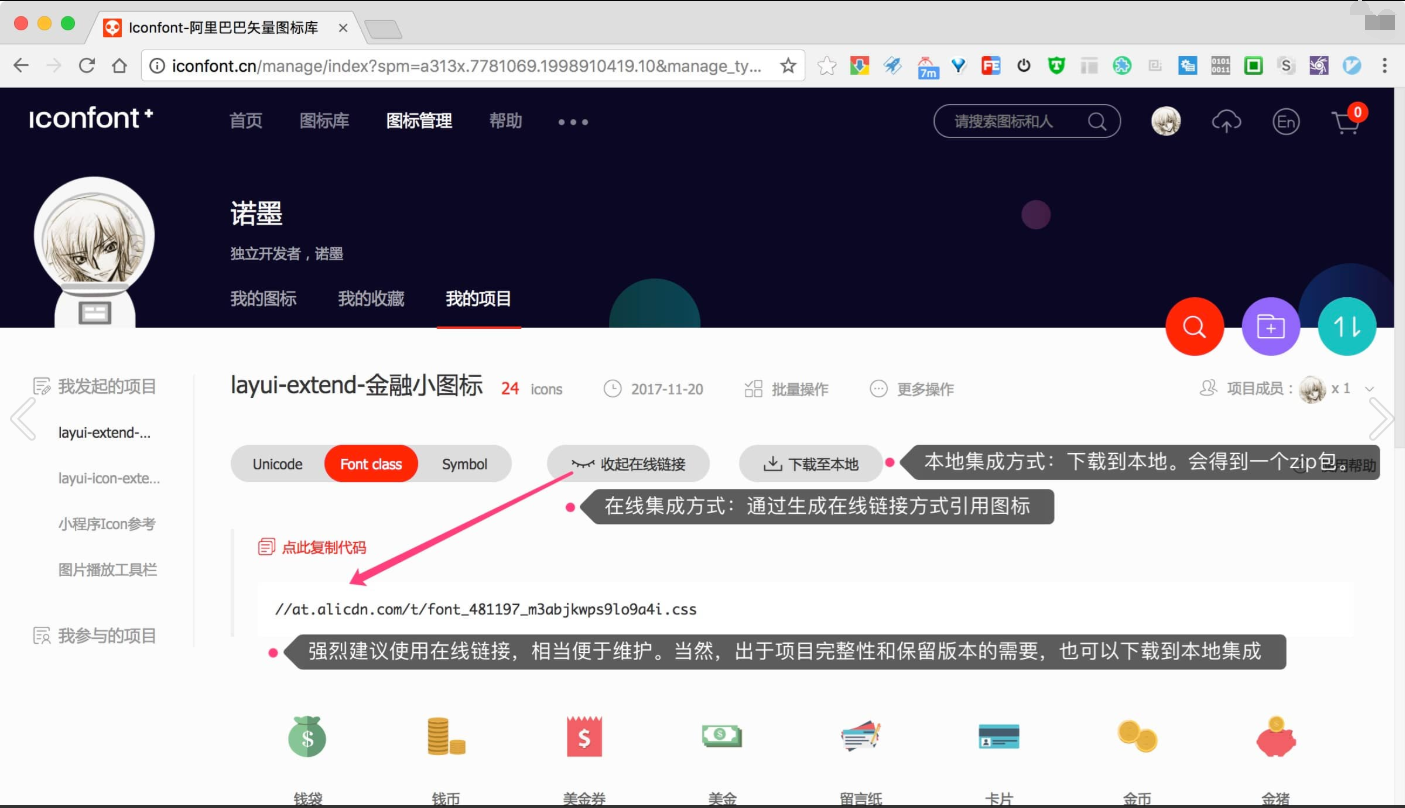Select the red search icon at right
Screen dimensions: 1405x808
tap(1194, 326)
